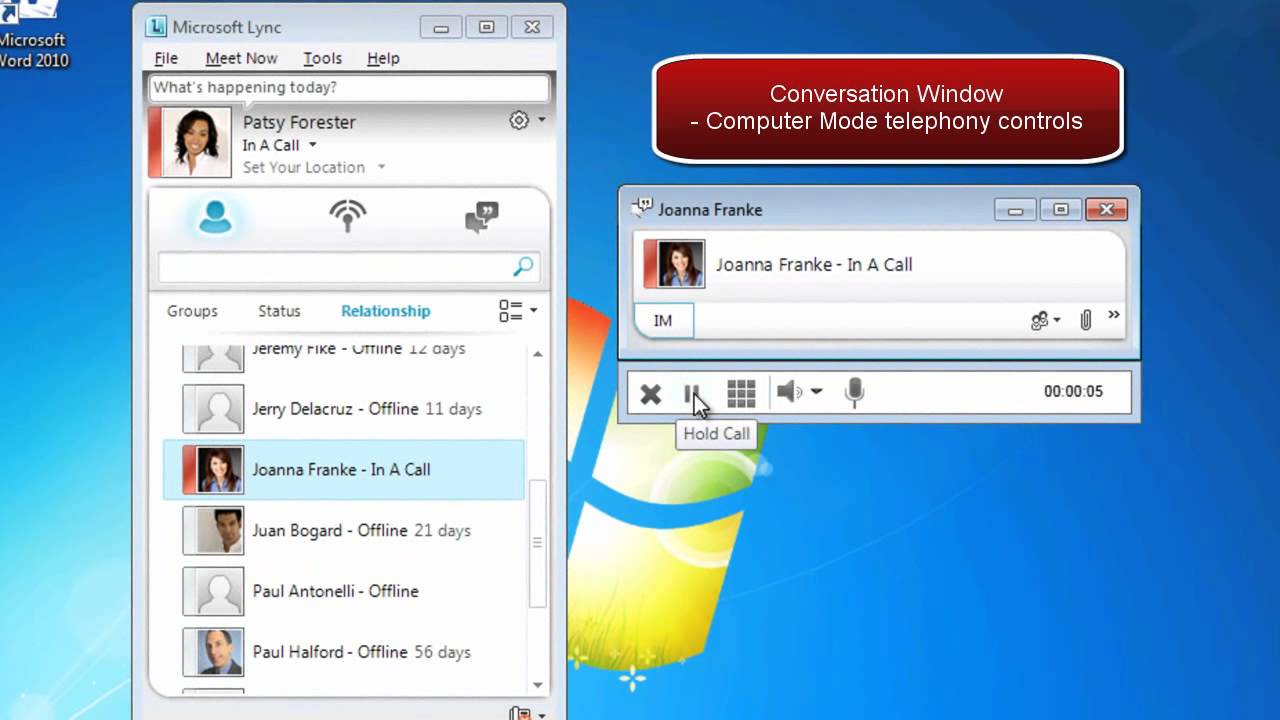Open the Help menu
This screenshot has height=720, width=1280.
click(383, 58)
